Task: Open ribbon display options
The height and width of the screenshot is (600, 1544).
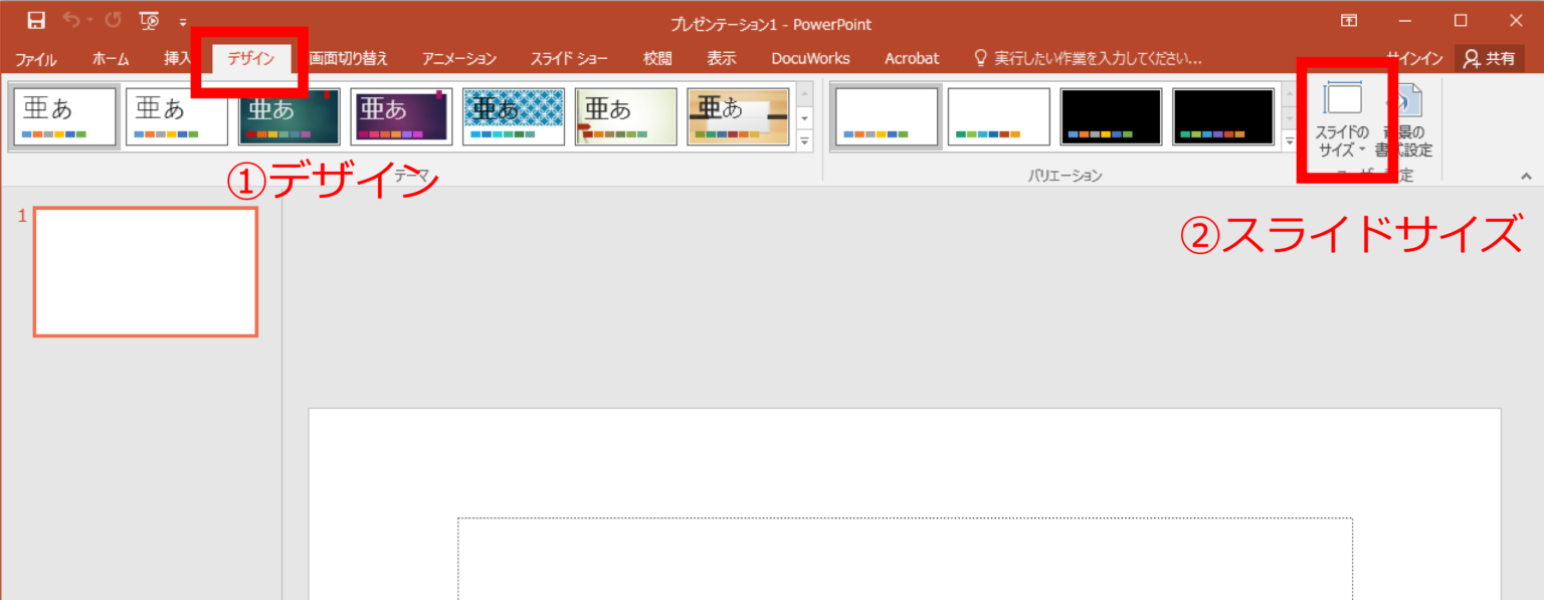Action: (x=1349, y=19)
